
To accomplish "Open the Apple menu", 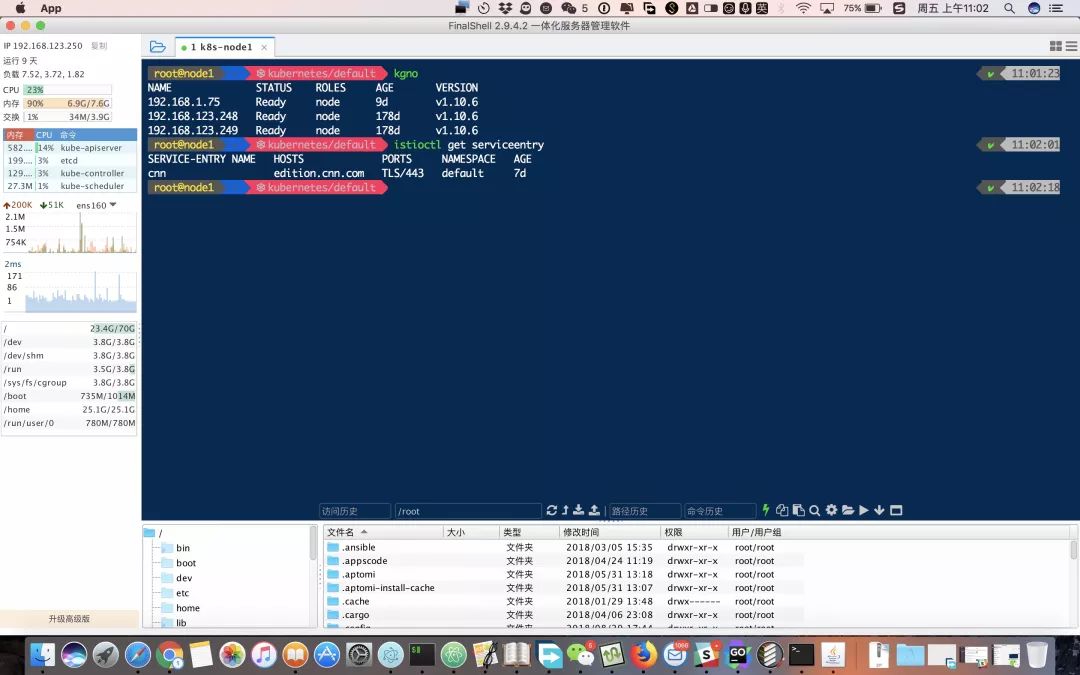I will [20, 8].
